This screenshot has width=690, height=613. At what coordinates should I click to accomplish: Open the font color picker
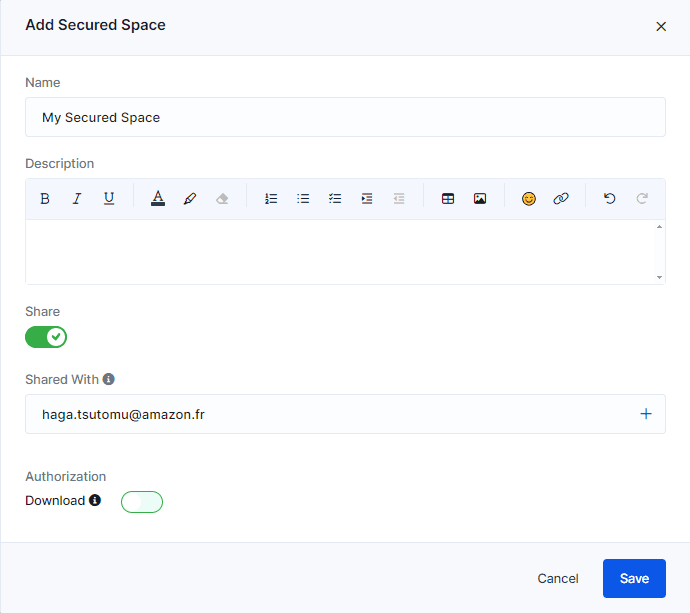158,199
